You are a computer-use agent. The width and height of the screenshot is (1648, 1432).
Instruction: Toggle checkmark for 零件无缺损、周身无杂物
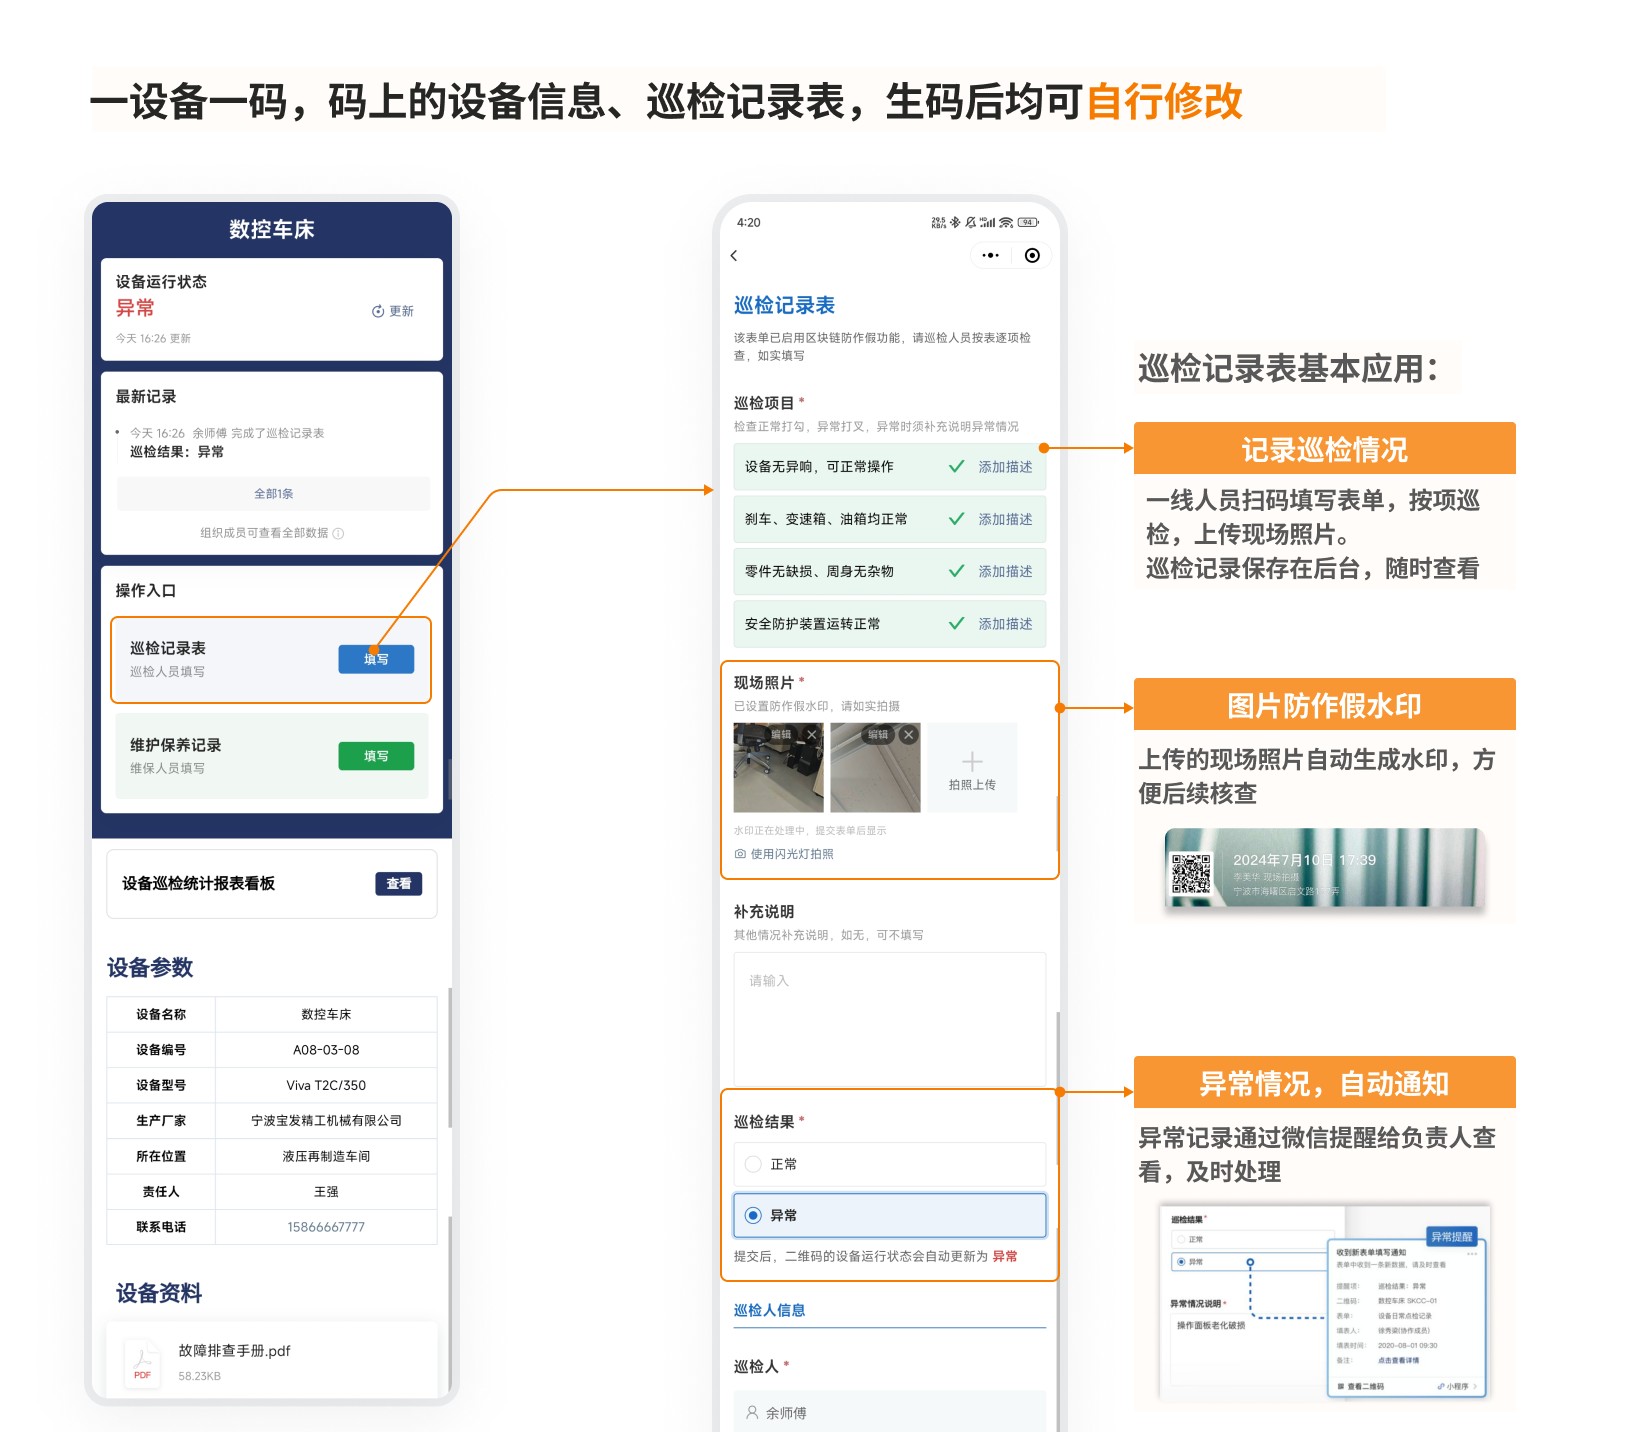coord(956,571)
